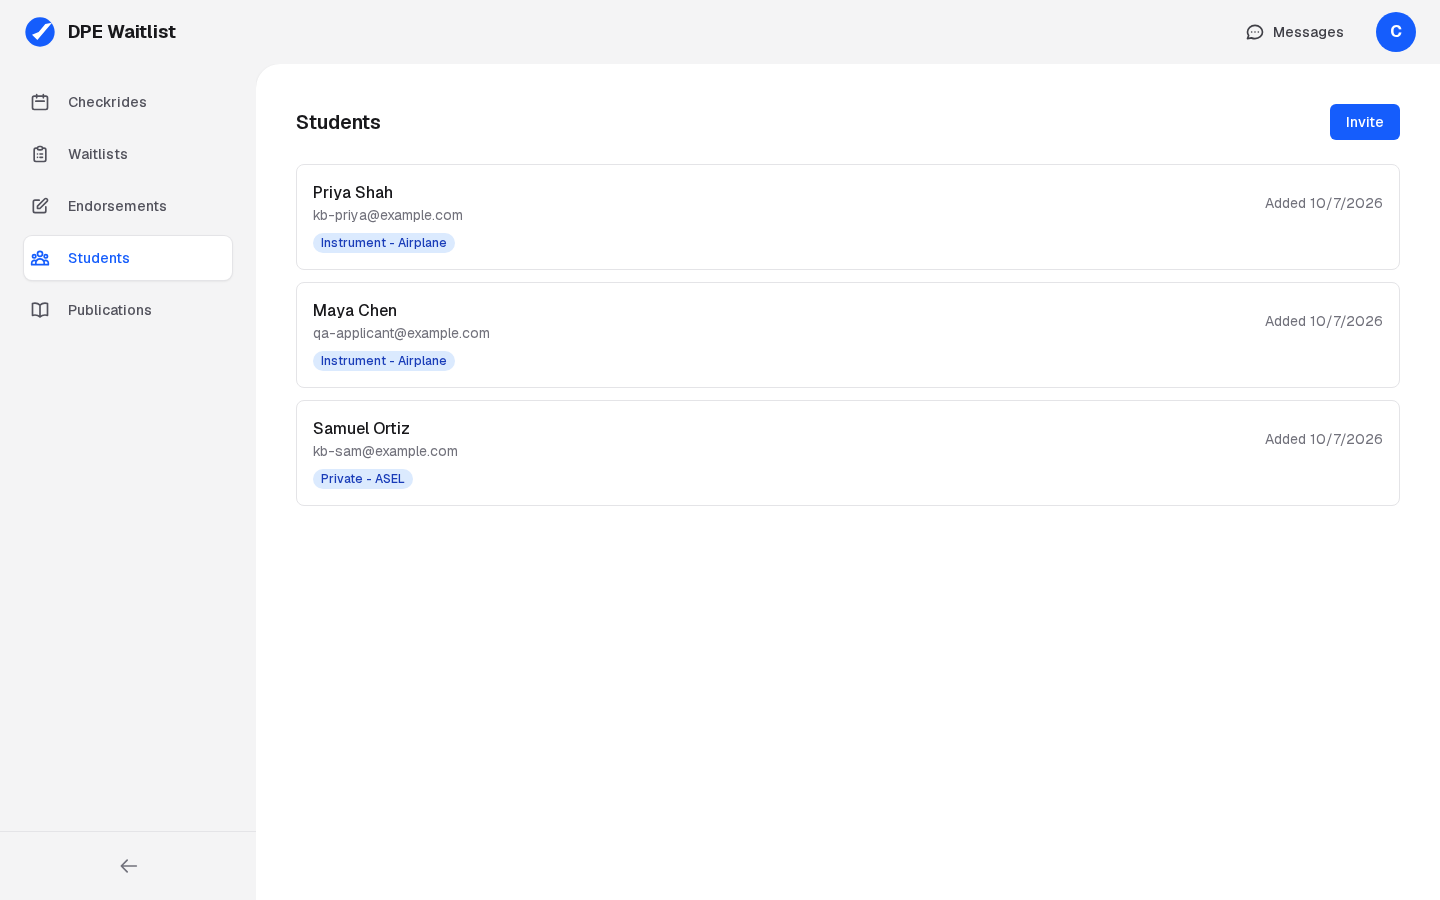This screenshot has width=1440, height=900.
Task: Click the Checkrides calendar icon
Action: (40, 102)
